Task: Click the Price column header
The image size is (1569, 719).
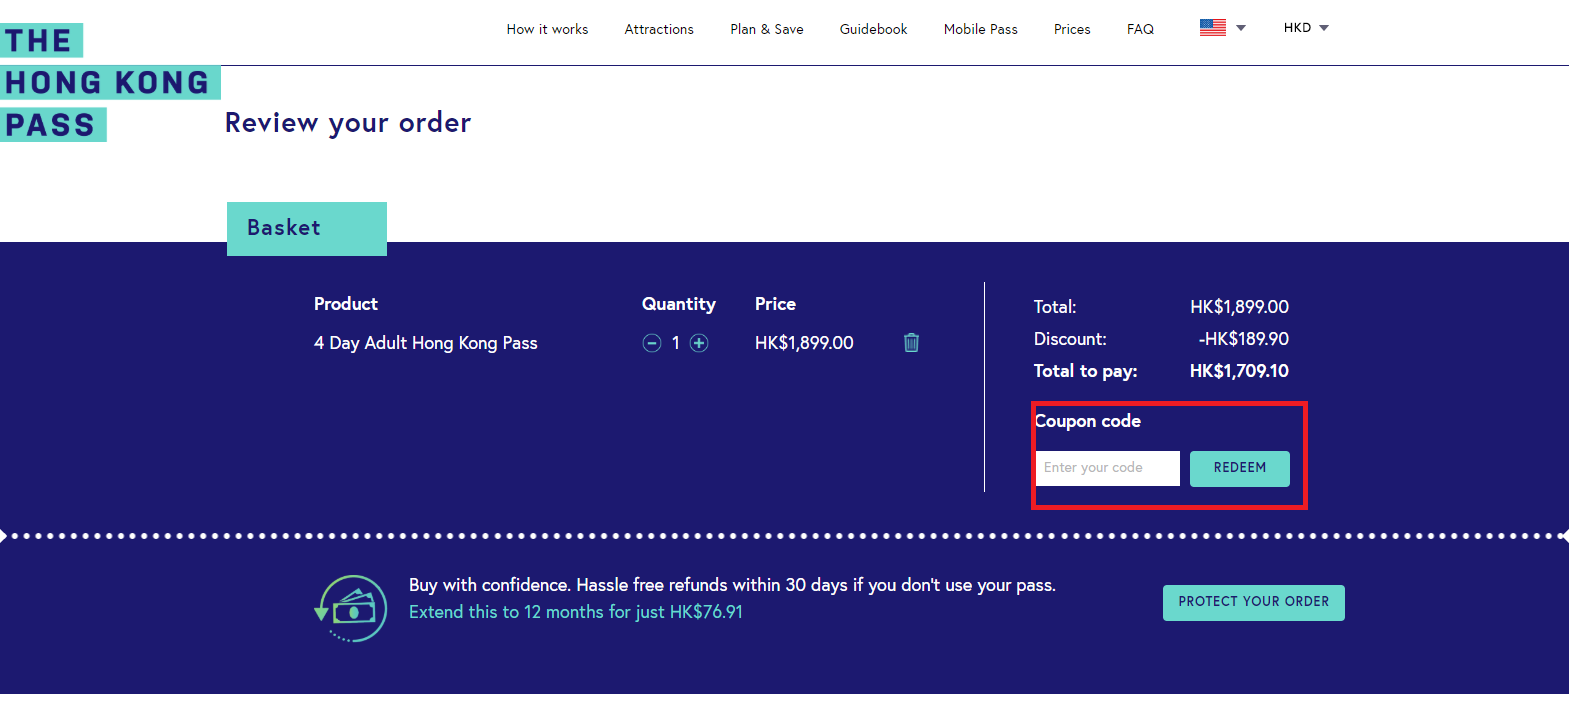Action: 775,304
